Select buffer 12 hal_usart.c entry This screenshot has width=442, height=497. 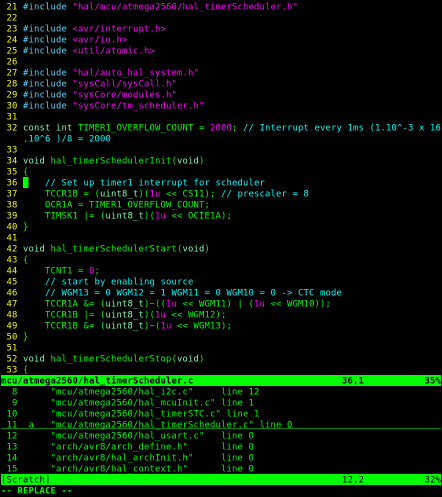(131, 435)
